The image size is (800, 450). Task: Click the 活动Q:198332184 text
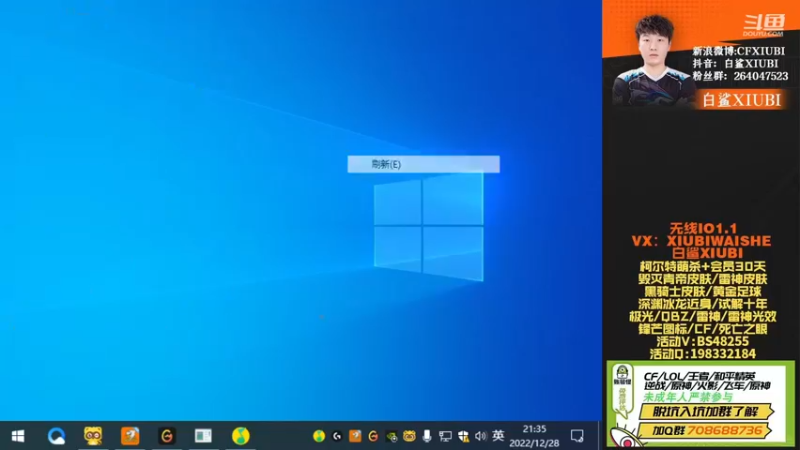pyautogui.click(x=703, y=354)
